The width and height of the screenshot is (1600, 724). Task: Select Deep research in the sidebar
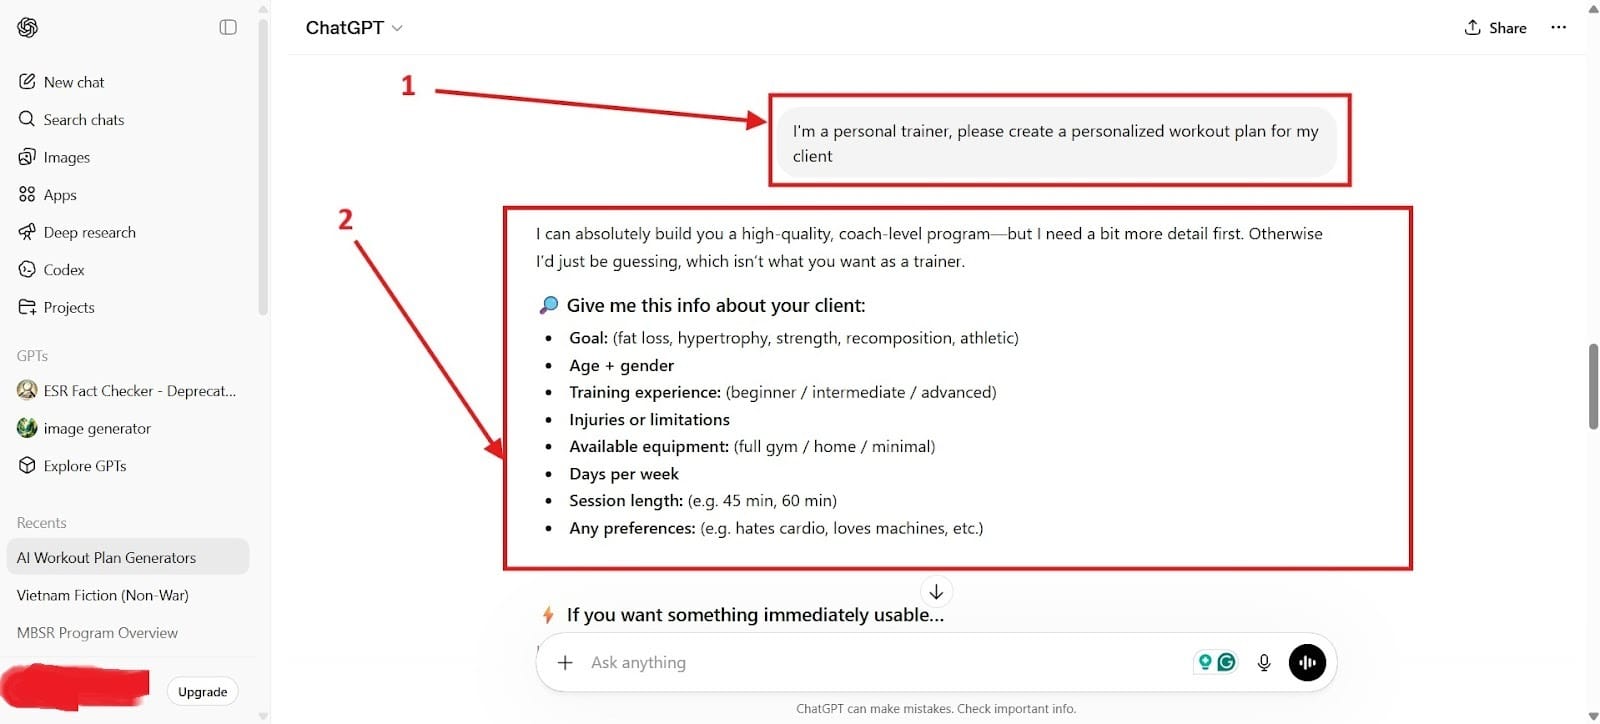pyautogui.click(x=89, y=232)
